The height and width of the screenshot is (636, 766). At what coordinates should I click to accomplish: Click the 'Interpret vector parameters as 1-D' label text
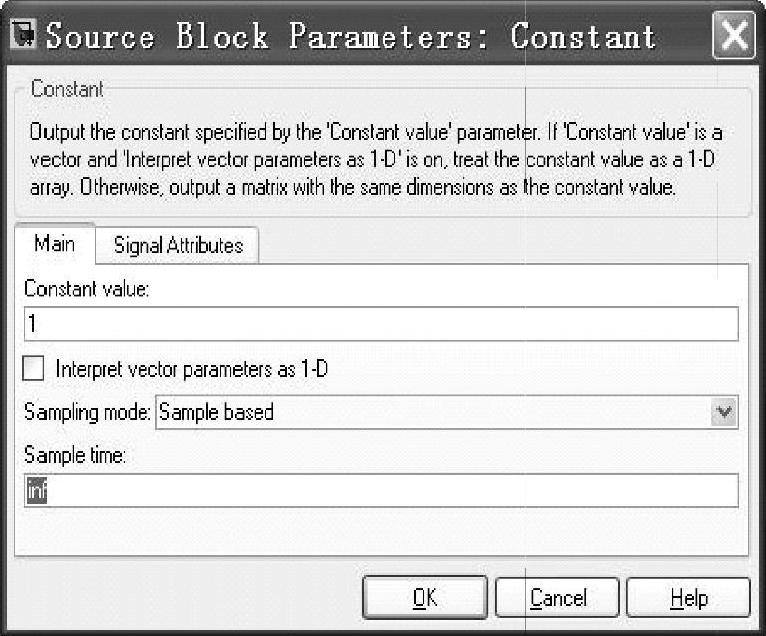(192, 369)
